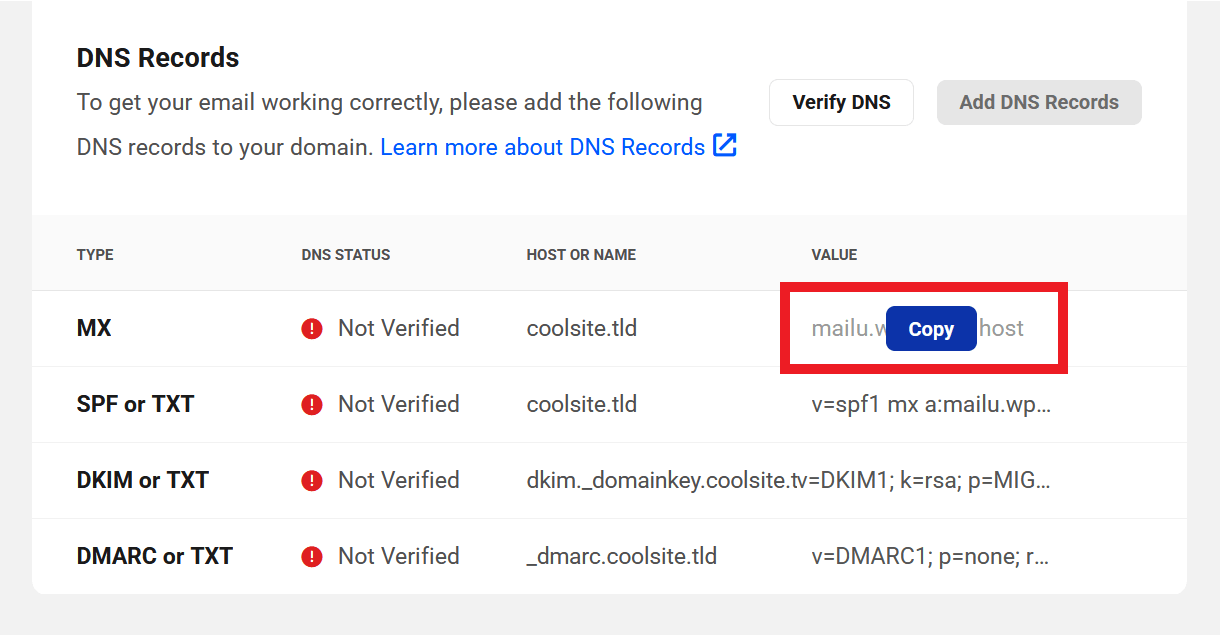Click the red warning icon in MX row
The image size is (1220, 635).
coord(312,329)
